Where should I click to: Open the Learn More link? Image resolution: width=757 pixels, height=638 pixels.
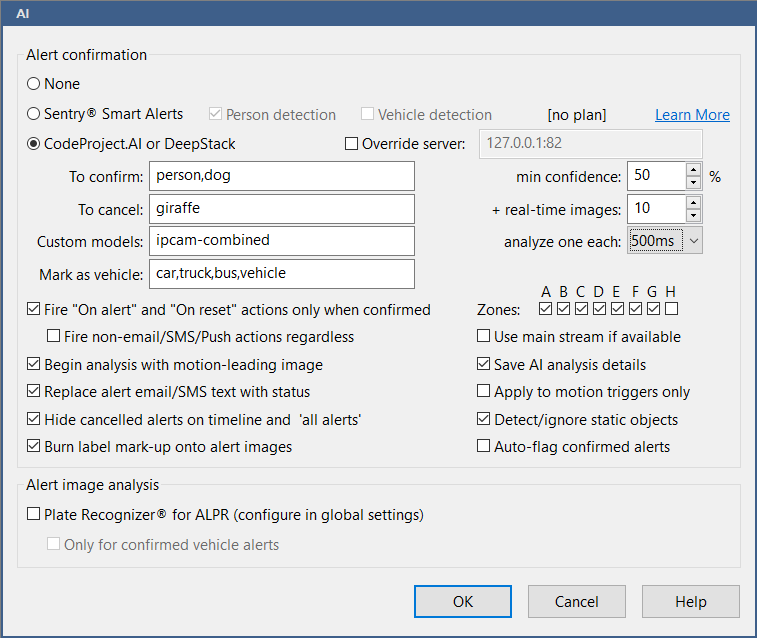(x=692, y=115)
